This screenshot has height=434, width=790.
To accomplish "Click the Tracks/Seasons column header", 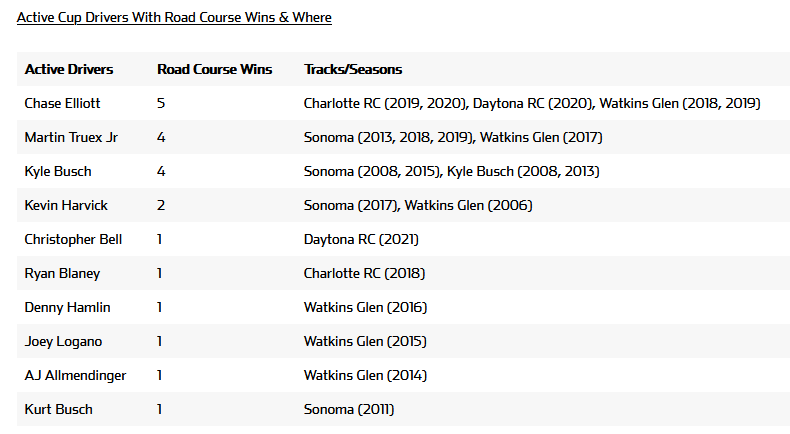I will tap(353, 69).
